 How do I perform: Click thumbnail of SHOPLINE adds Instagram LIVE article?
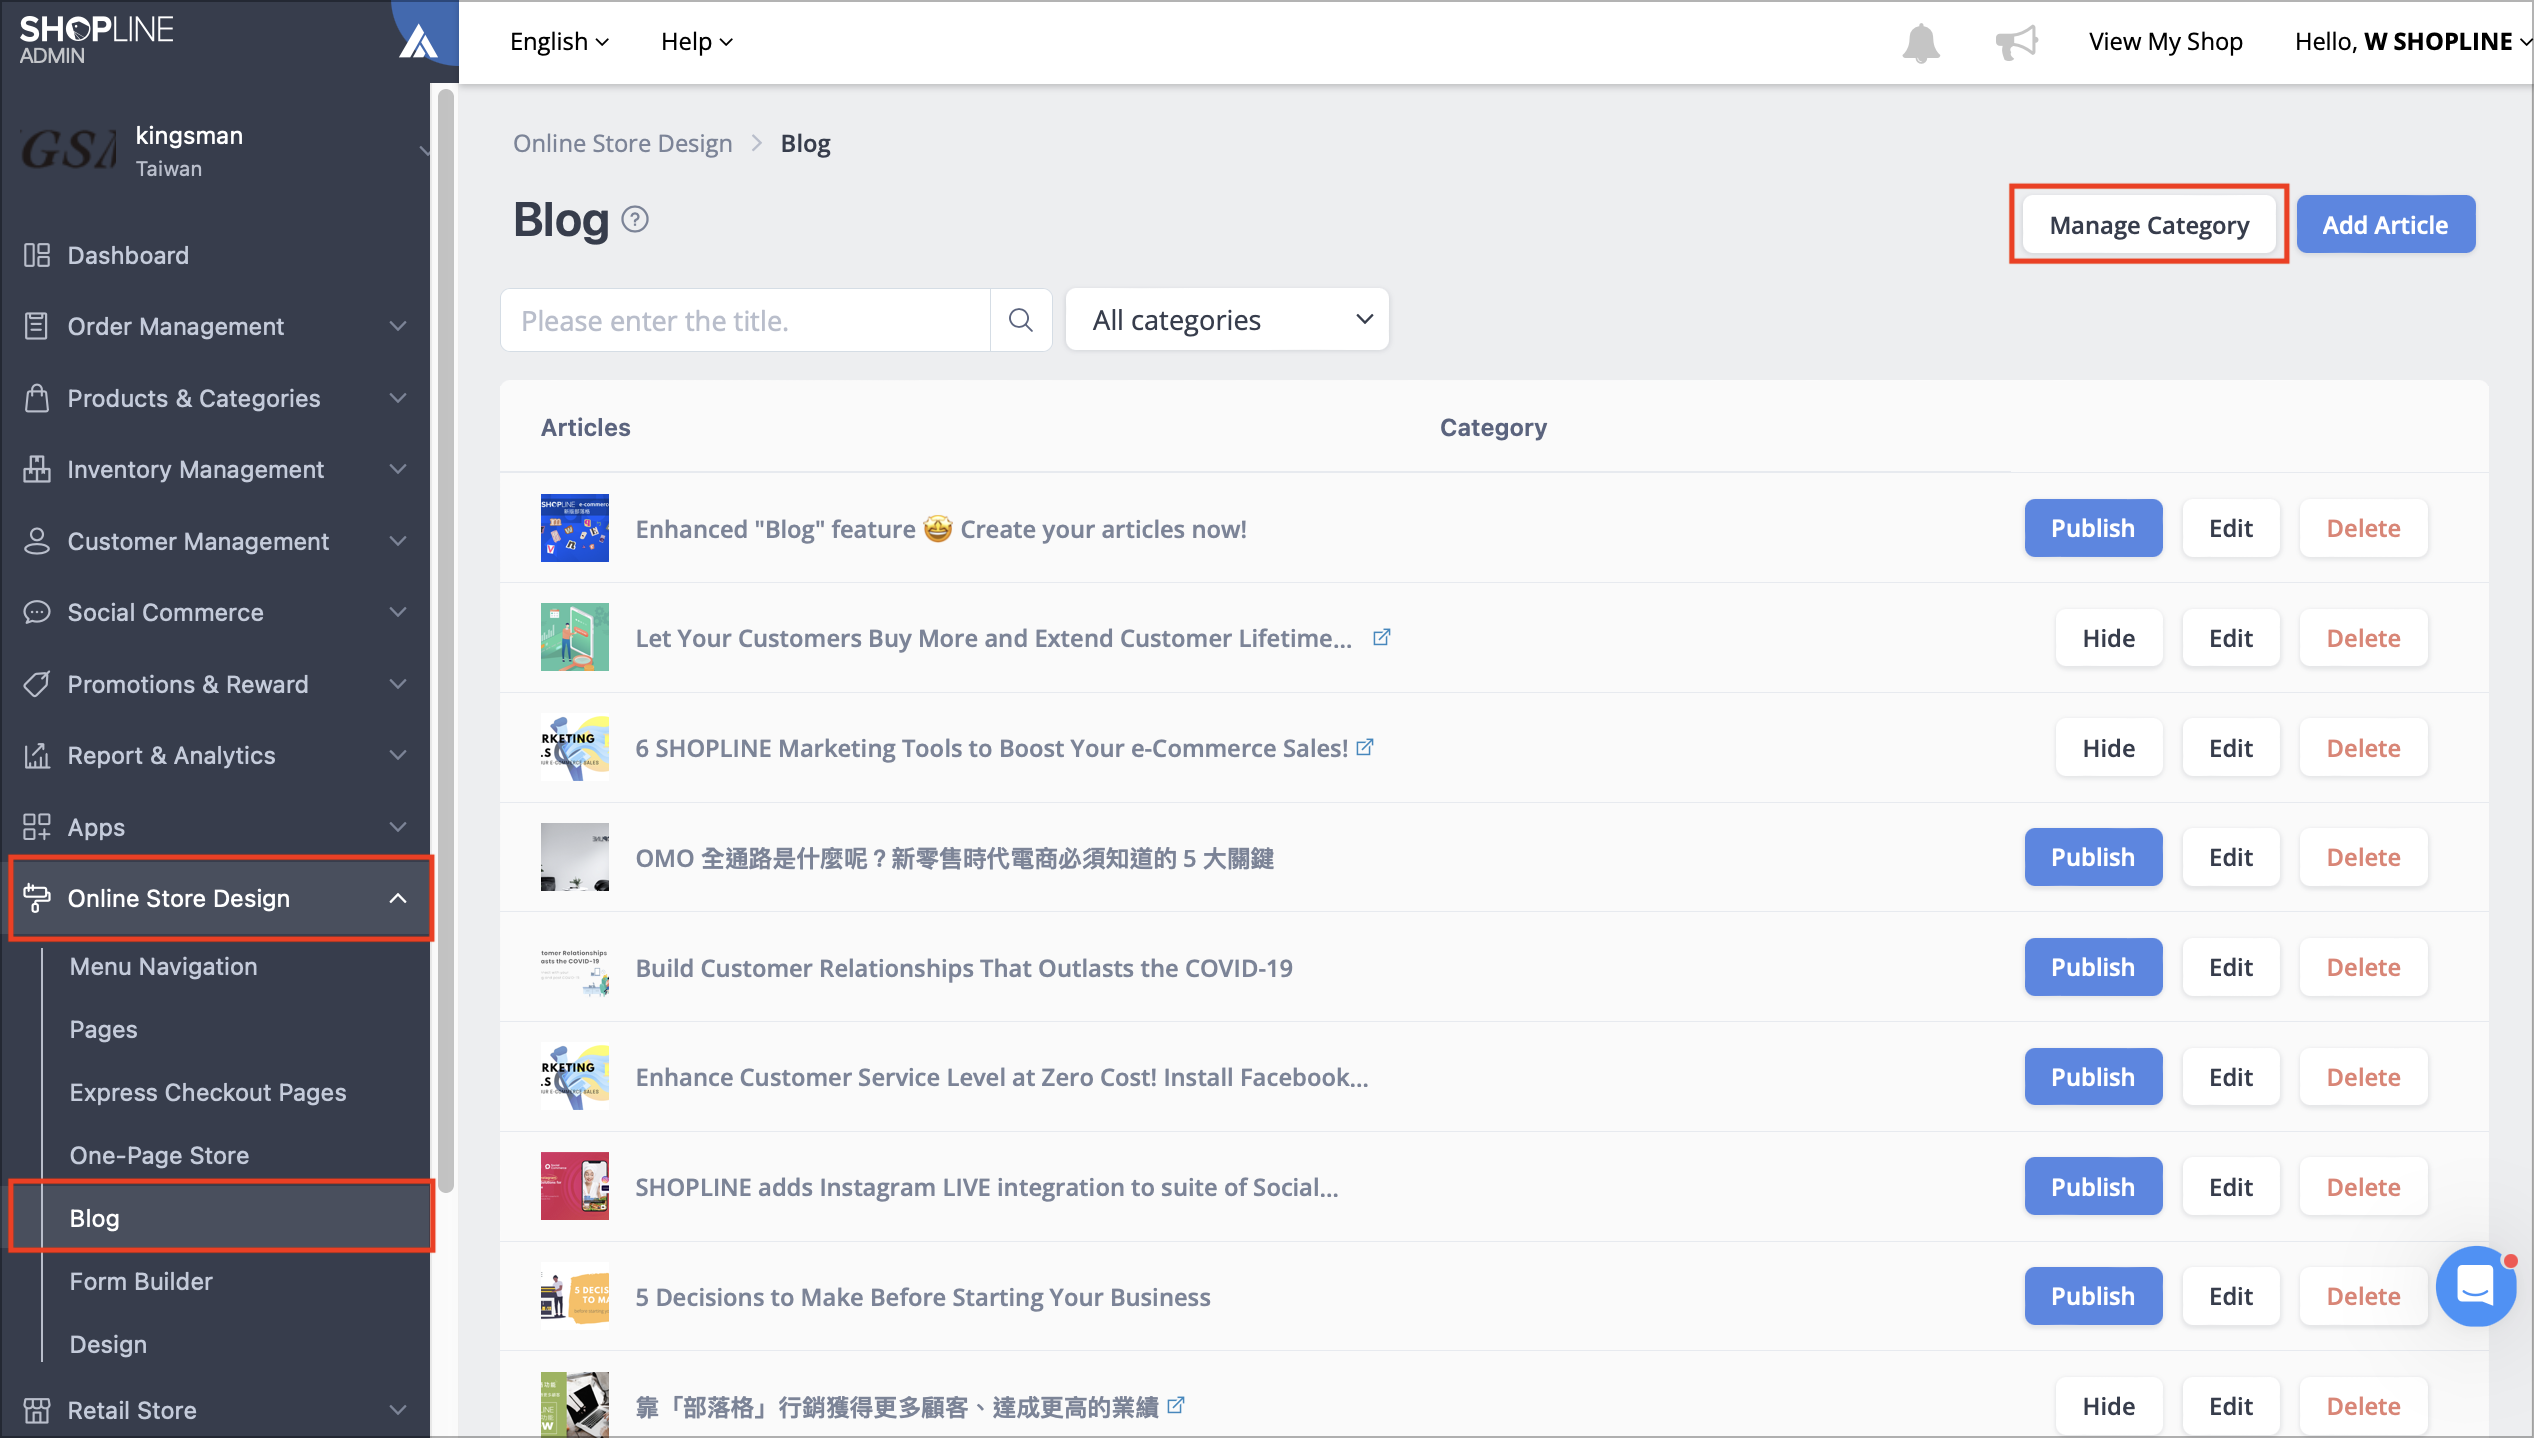(x=575, y=1187)
